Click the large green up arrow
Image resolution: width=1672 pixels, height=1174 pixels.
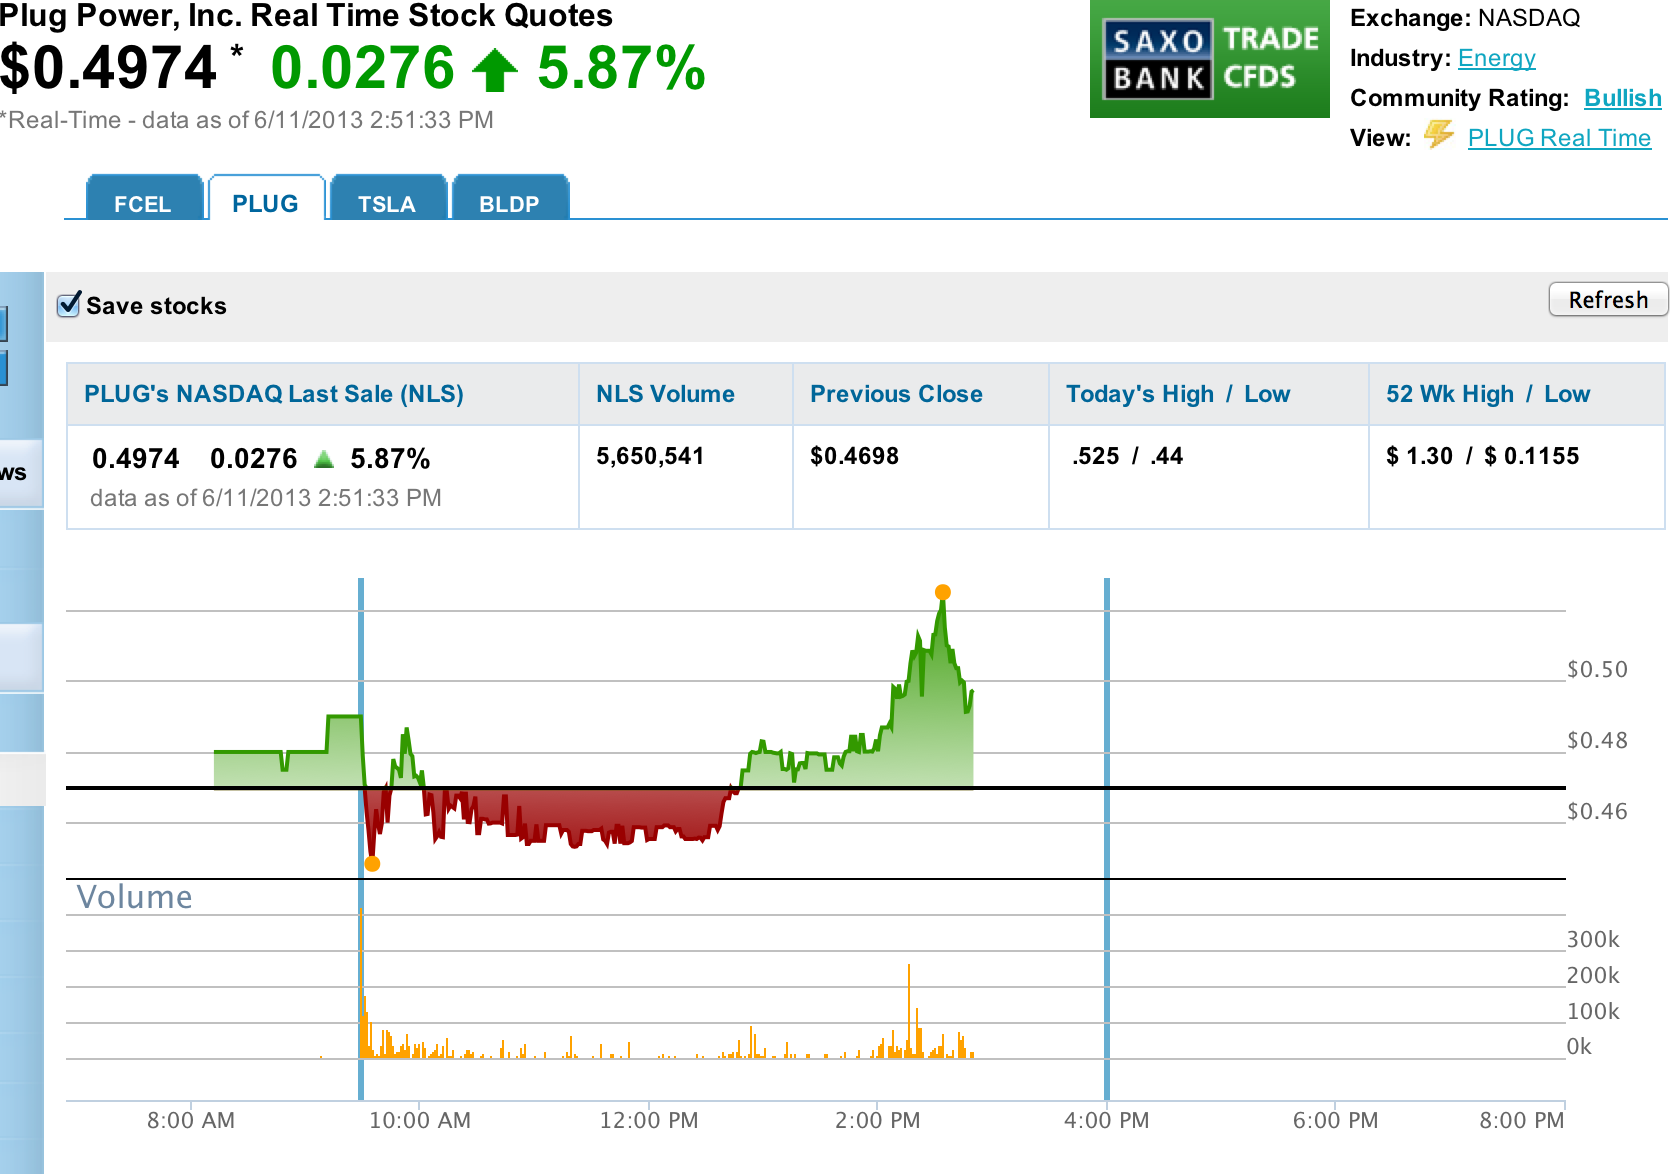tap(494, 71)
